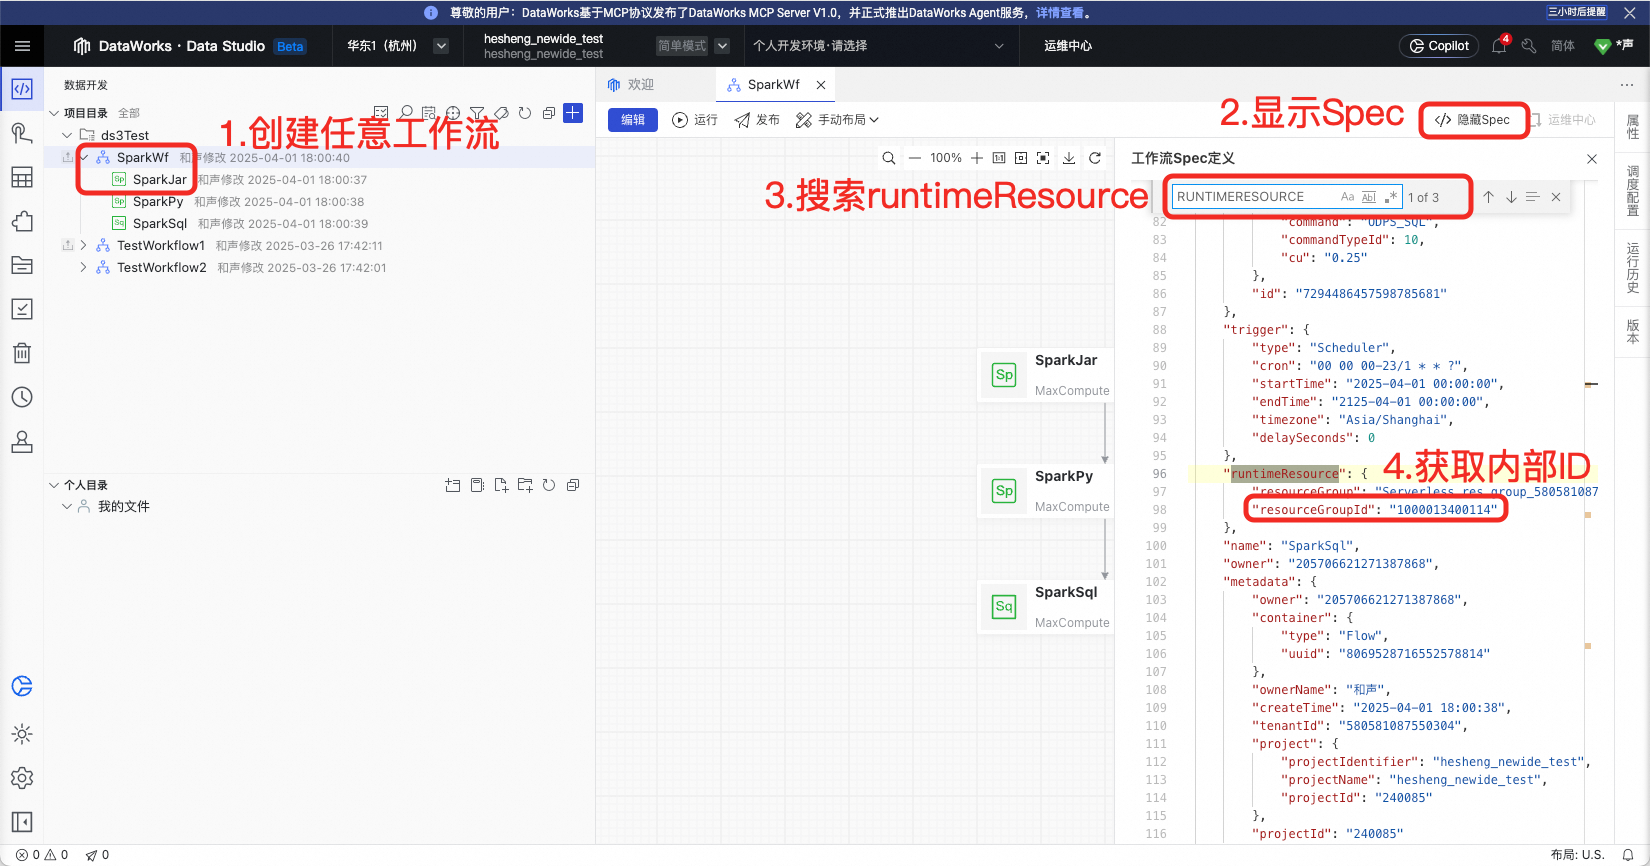Click the tag icon in project directory toolbar

point(501,113)
